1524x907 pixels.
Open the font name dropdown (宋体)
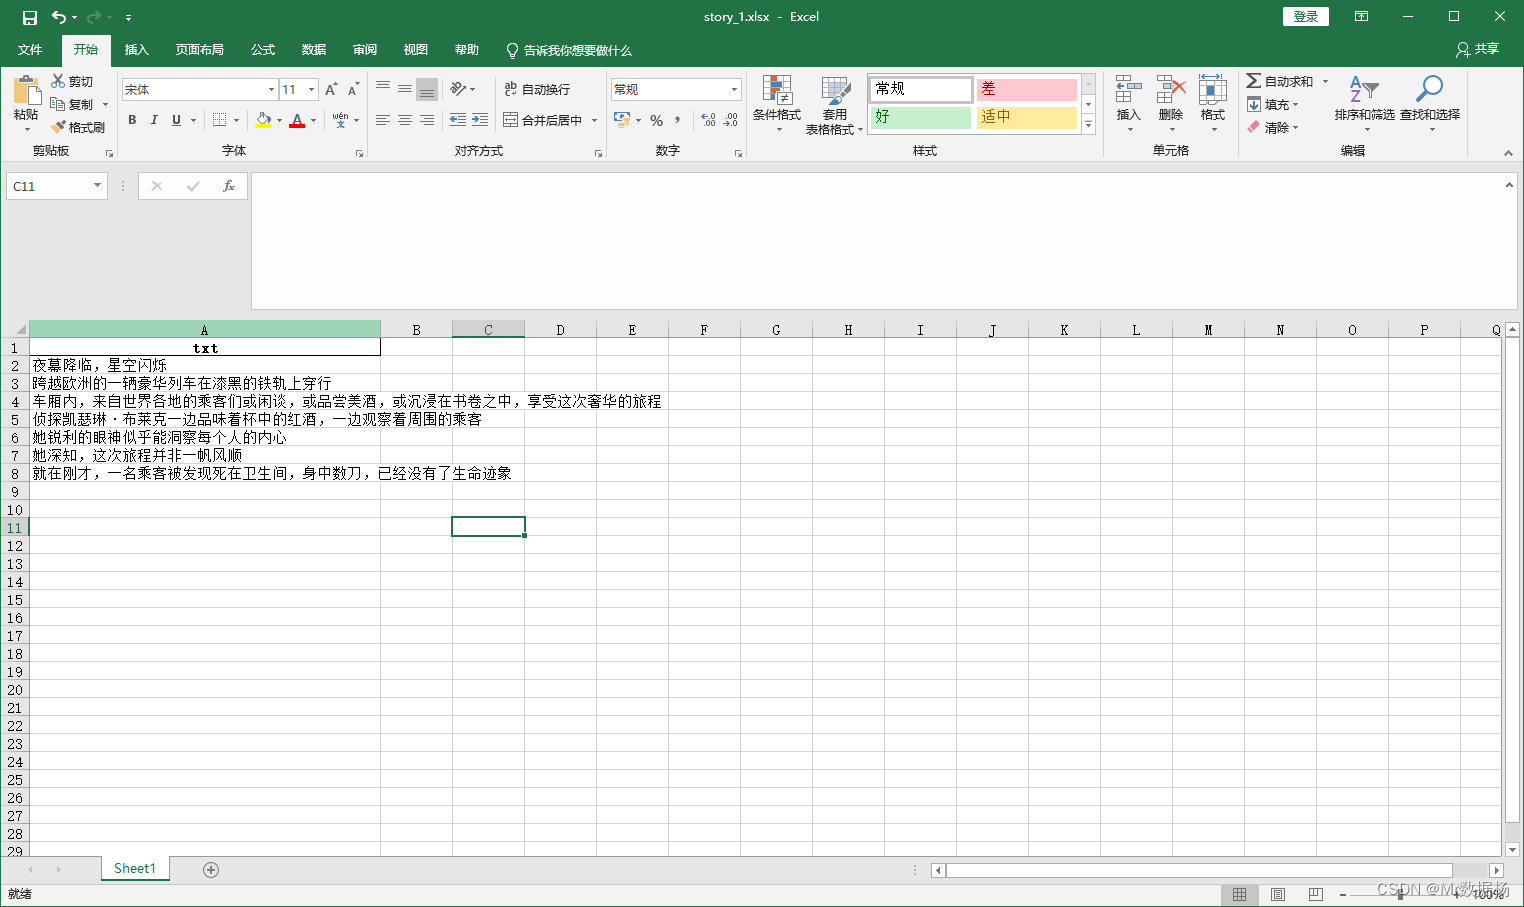coord(271,89)
